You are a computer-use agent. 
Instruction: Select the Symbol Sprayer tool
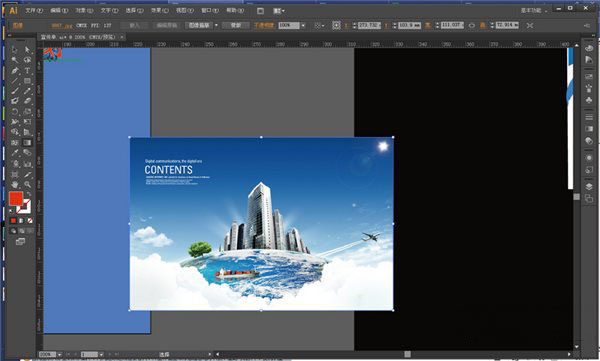click(15, 164)
